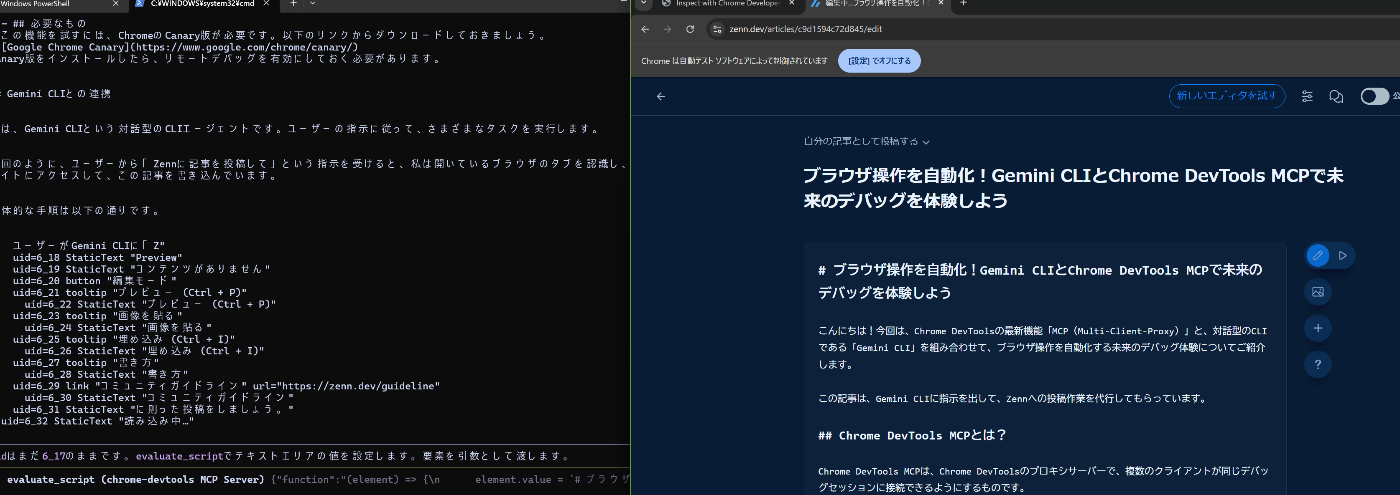Click uid=6_22 StaticText terminal line

click(151, 304)
